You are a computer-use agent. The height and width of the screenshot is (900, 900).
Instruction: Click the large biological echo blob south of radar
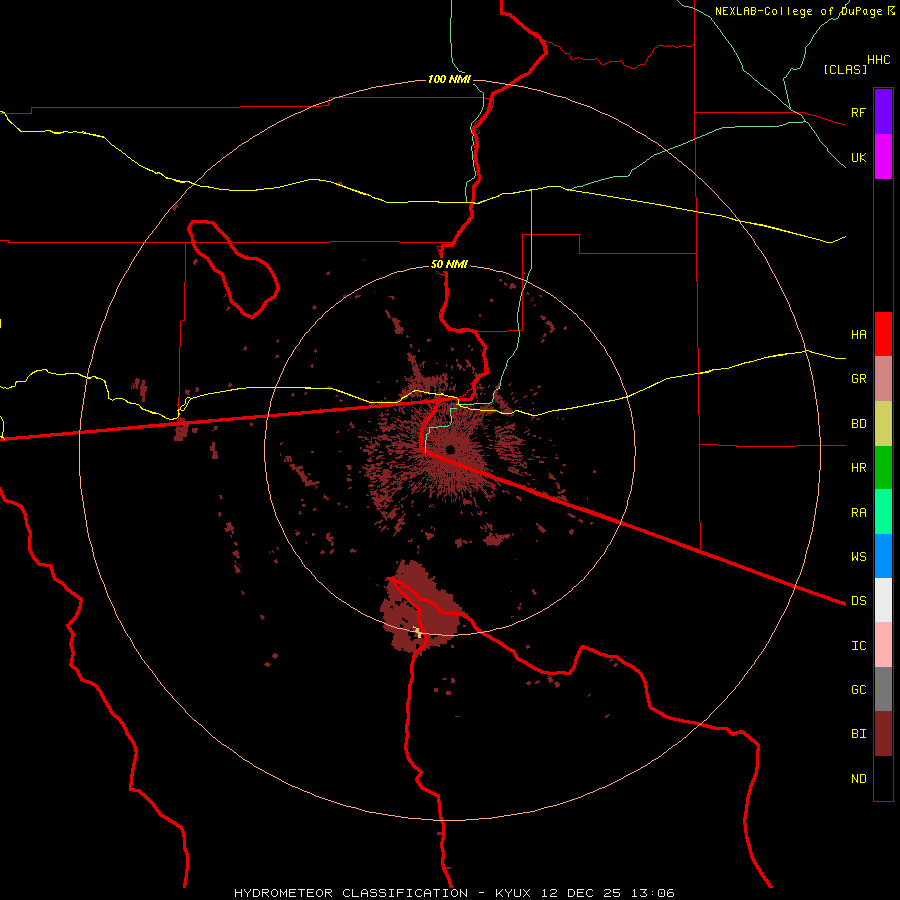point(421,608)
